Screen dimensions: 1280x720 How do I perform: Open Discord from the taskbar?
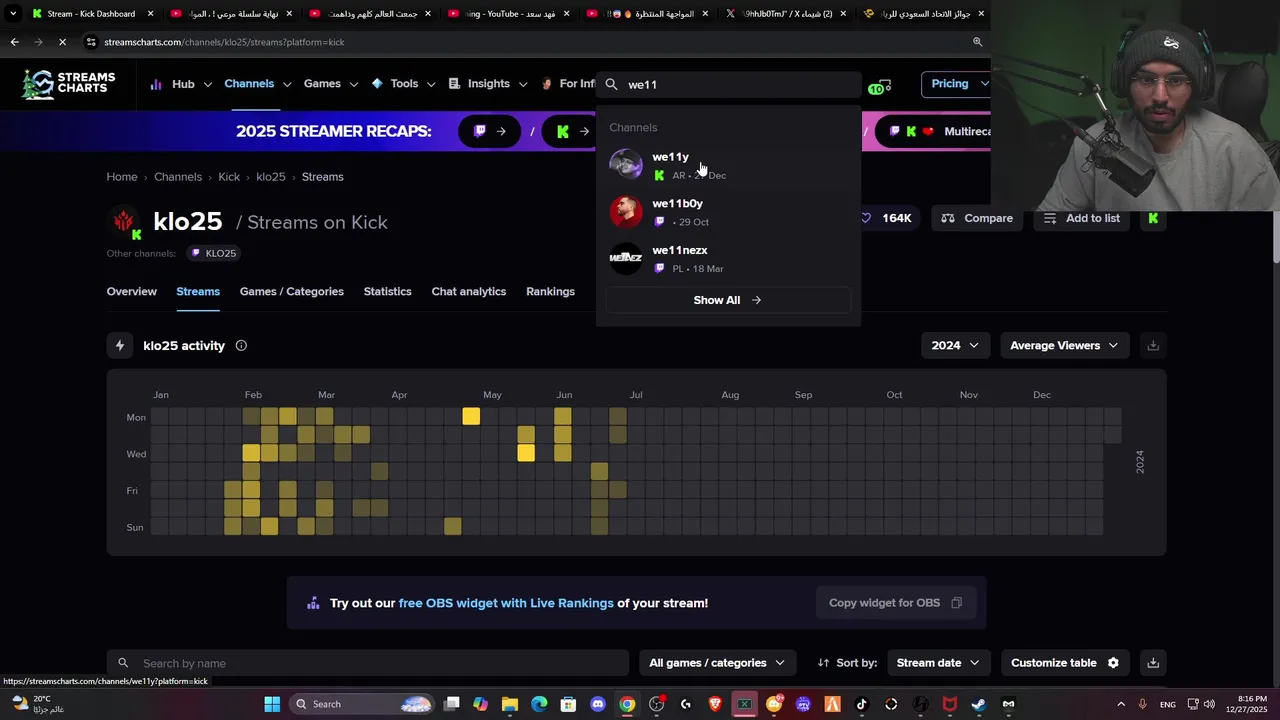tap(598, 704)
